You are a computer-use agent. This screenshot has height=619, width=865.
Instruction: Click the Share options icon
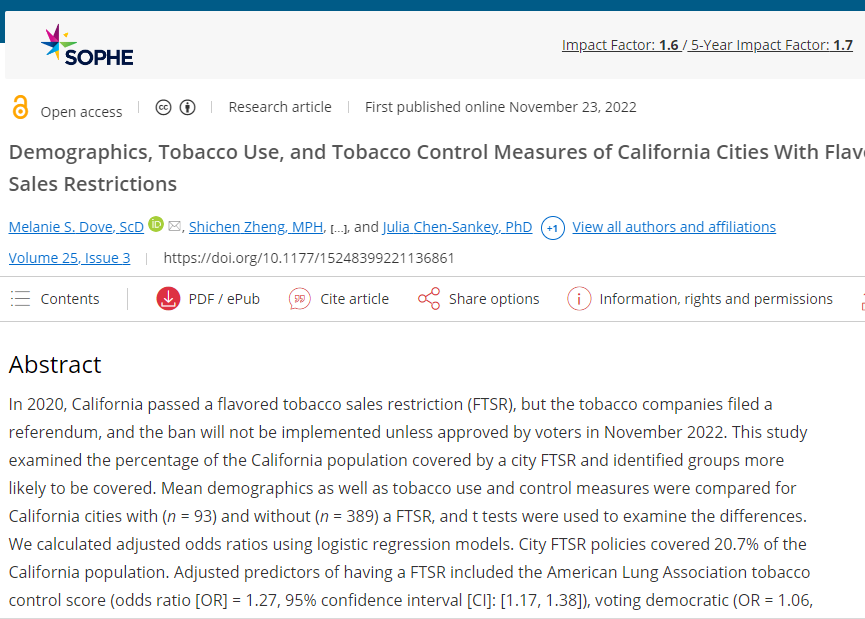tap(429, 299)
